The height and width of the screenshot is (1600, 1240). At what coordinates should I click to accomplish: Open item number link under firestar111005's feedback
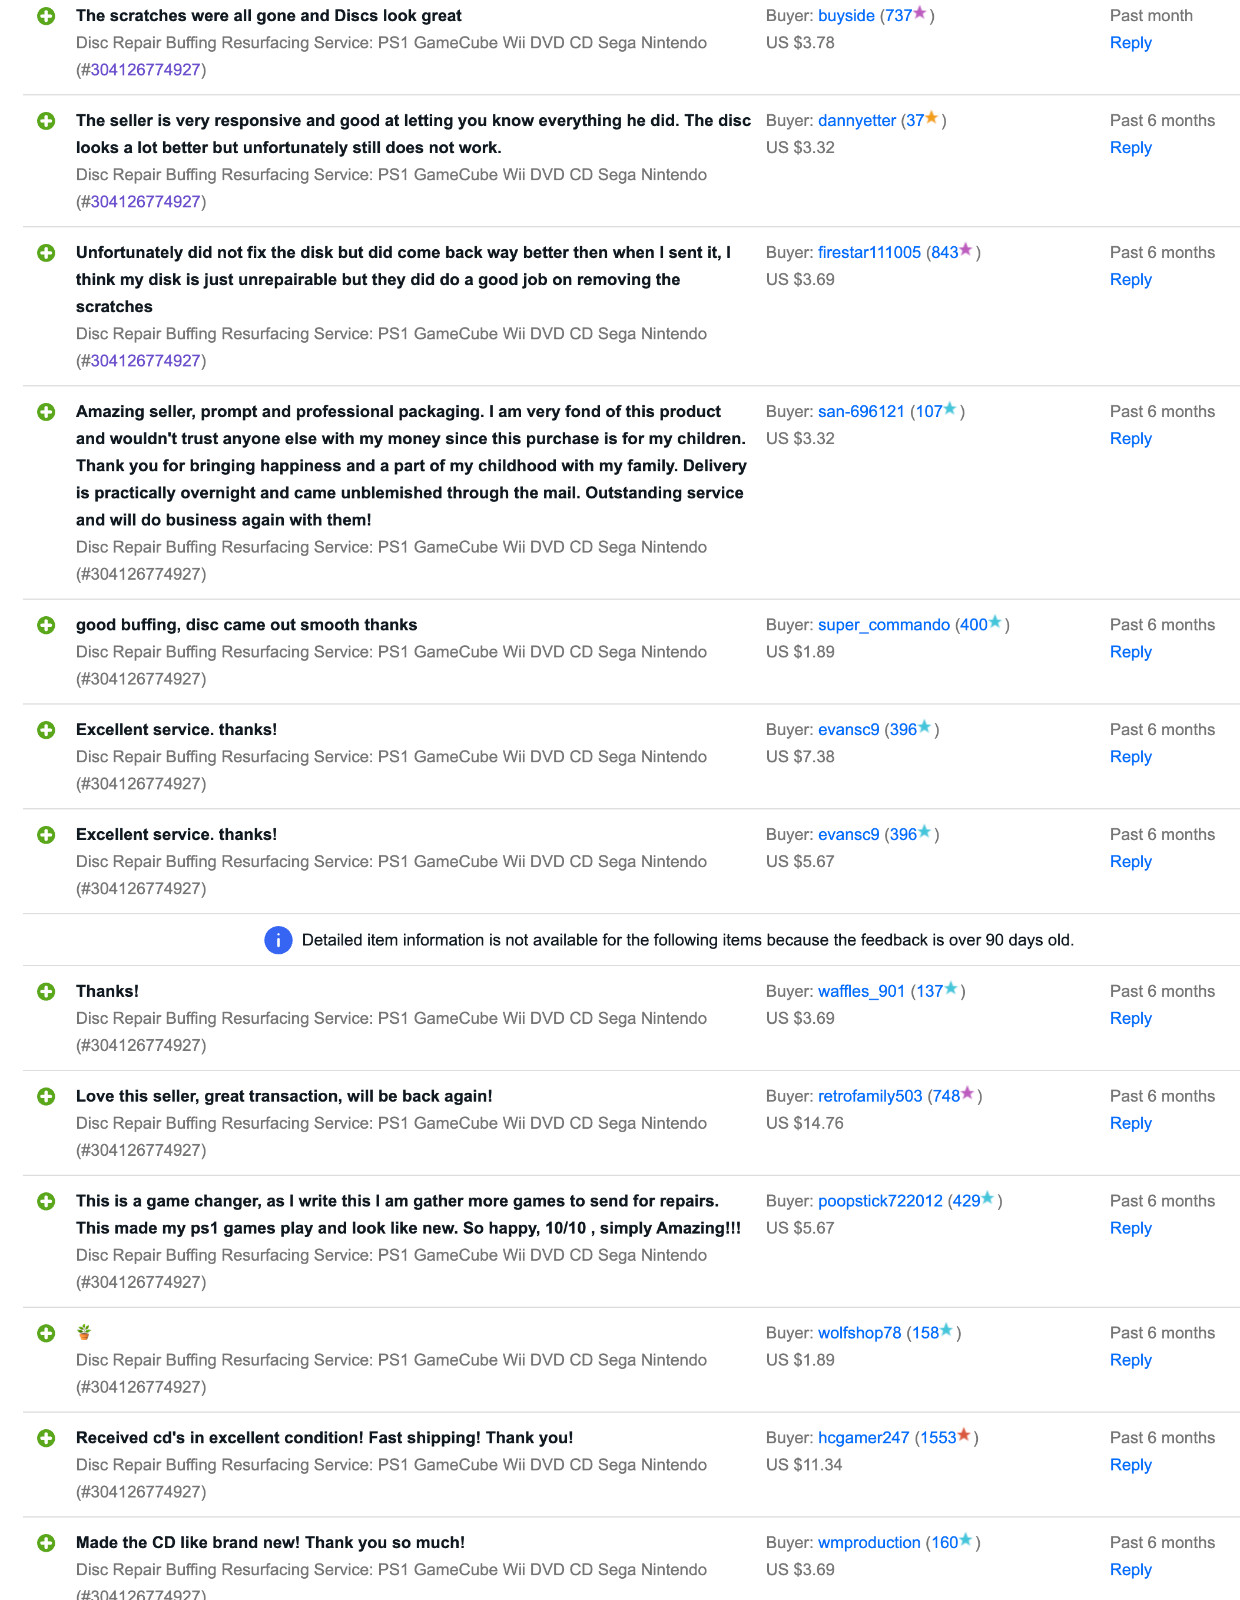click(x=146, y=361)
